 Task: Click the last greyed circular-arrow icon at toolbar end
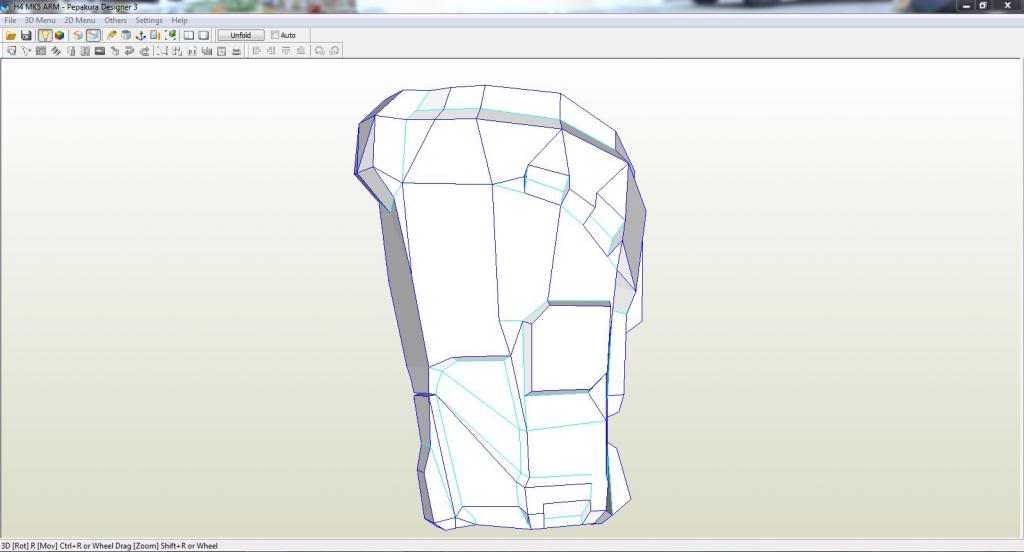coord(334,51)
